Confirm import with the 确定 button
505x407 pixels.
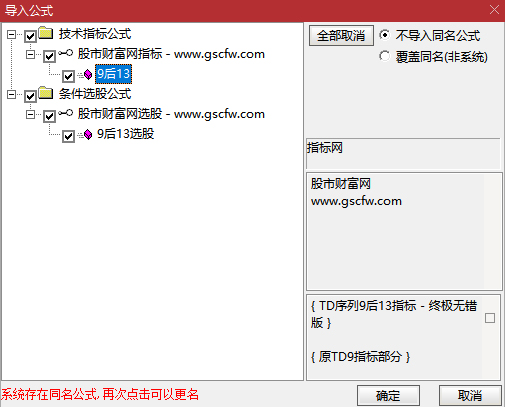pyautogui.click(x=388, y=396)
